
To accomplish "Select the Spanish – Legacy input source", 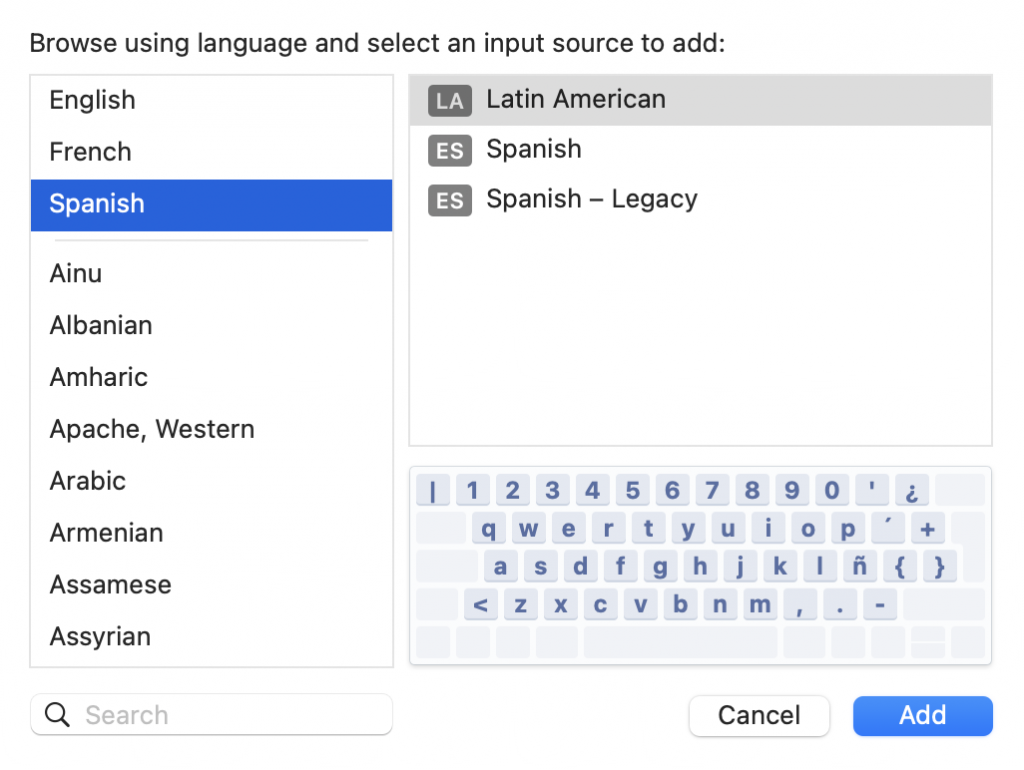I will [591, 199].
